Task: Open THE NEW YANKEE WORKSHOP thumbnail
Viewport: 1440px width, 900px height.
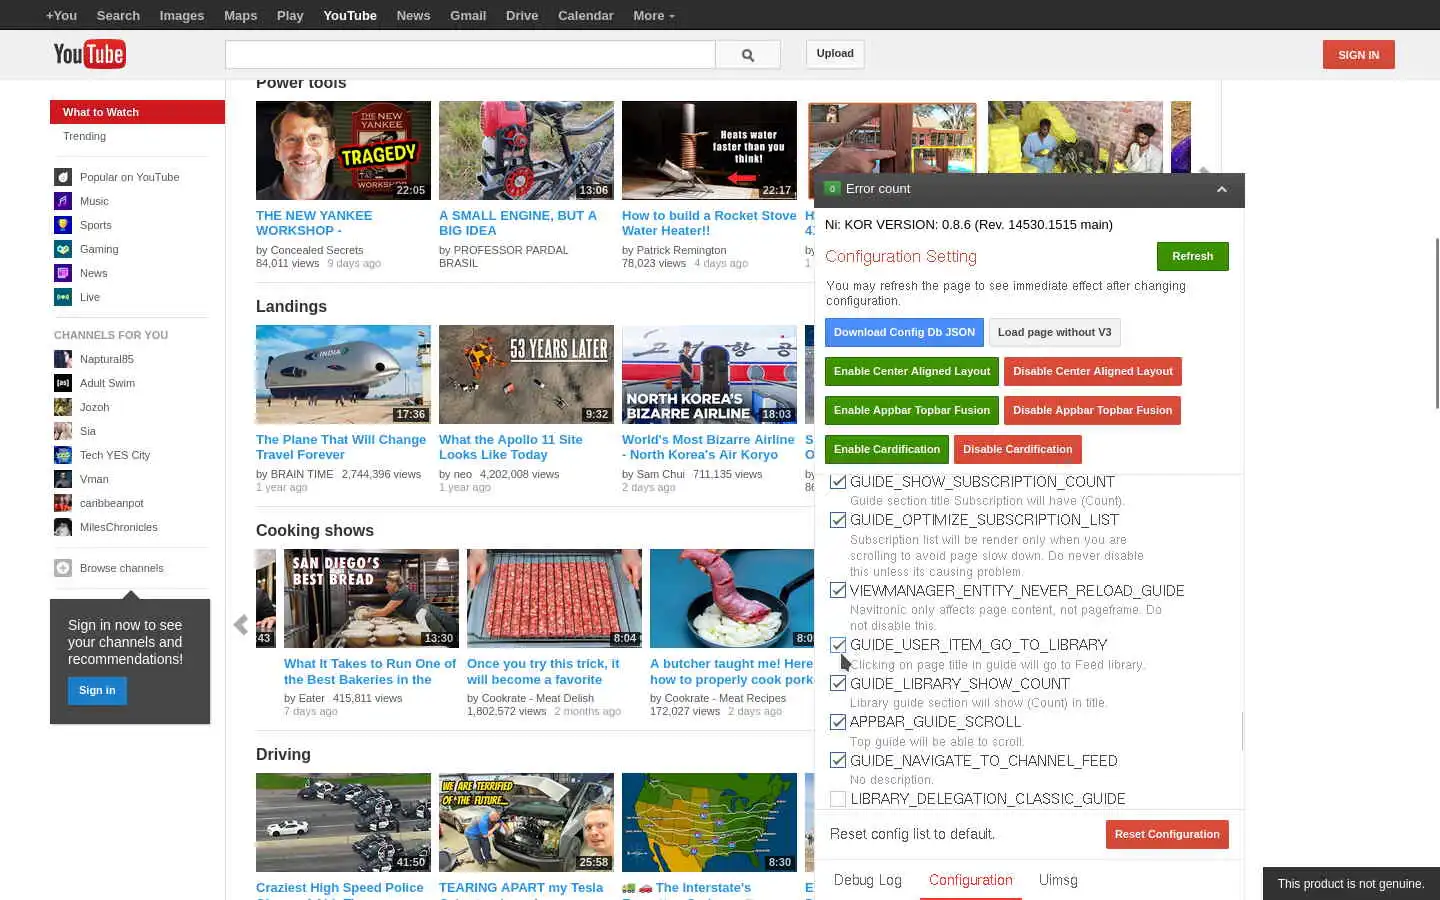Action: (343, 150)
